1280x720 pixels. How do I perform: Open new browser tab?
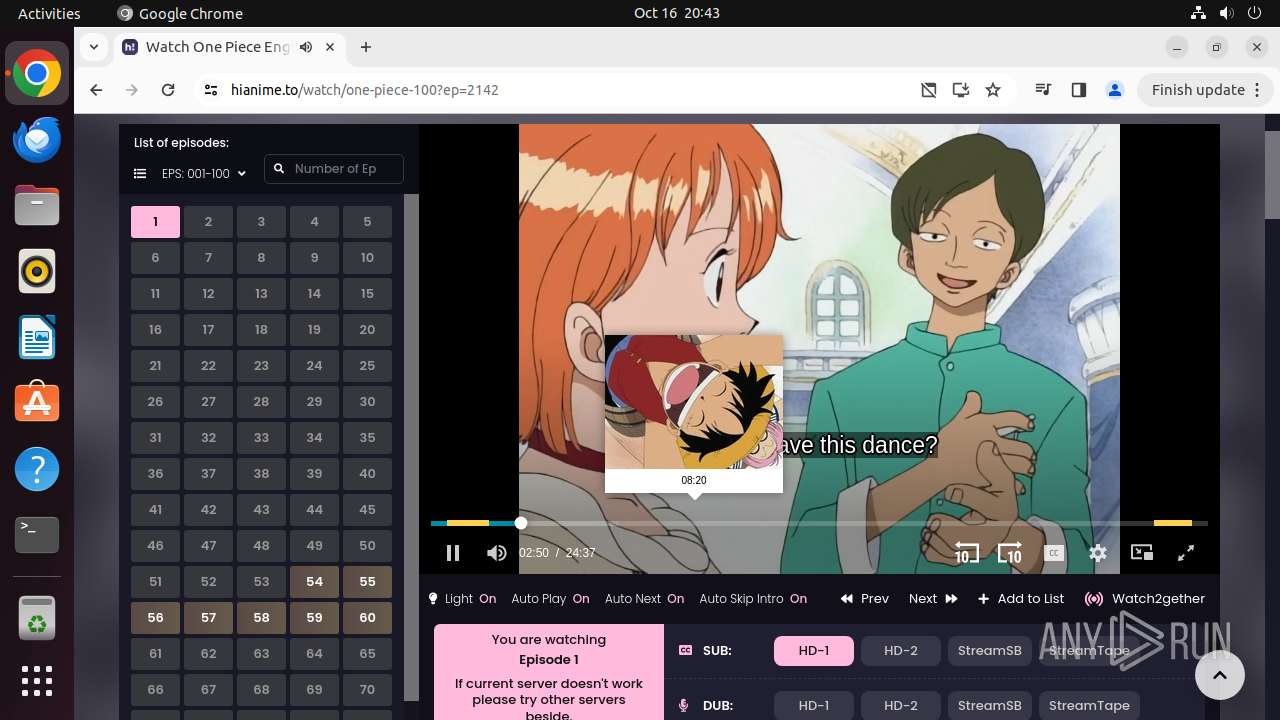coord(366,47)
